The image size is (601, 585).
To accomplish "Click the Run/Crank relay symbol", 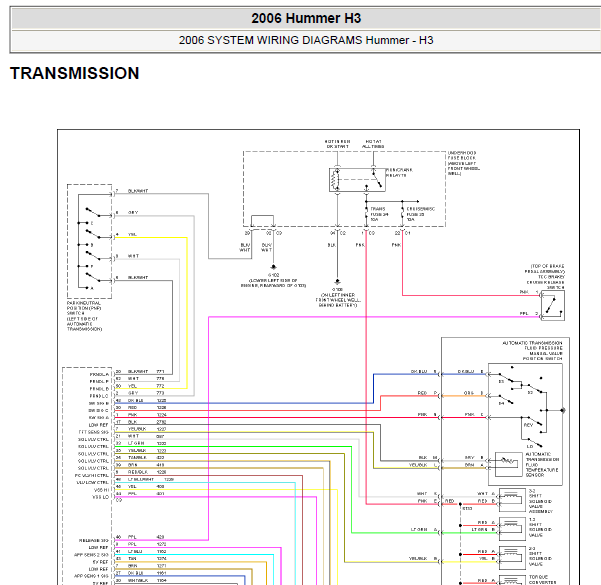I will coord(357,180).
